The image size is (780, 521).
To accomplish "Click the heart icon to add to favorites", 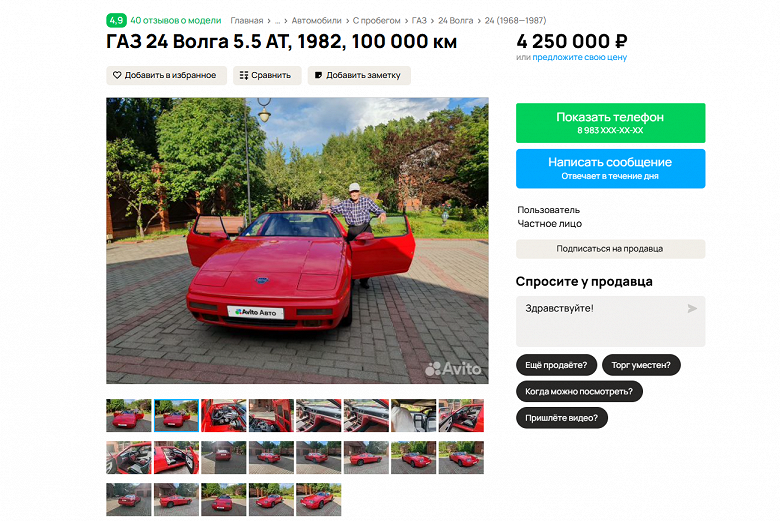I will tap(117, 75).
